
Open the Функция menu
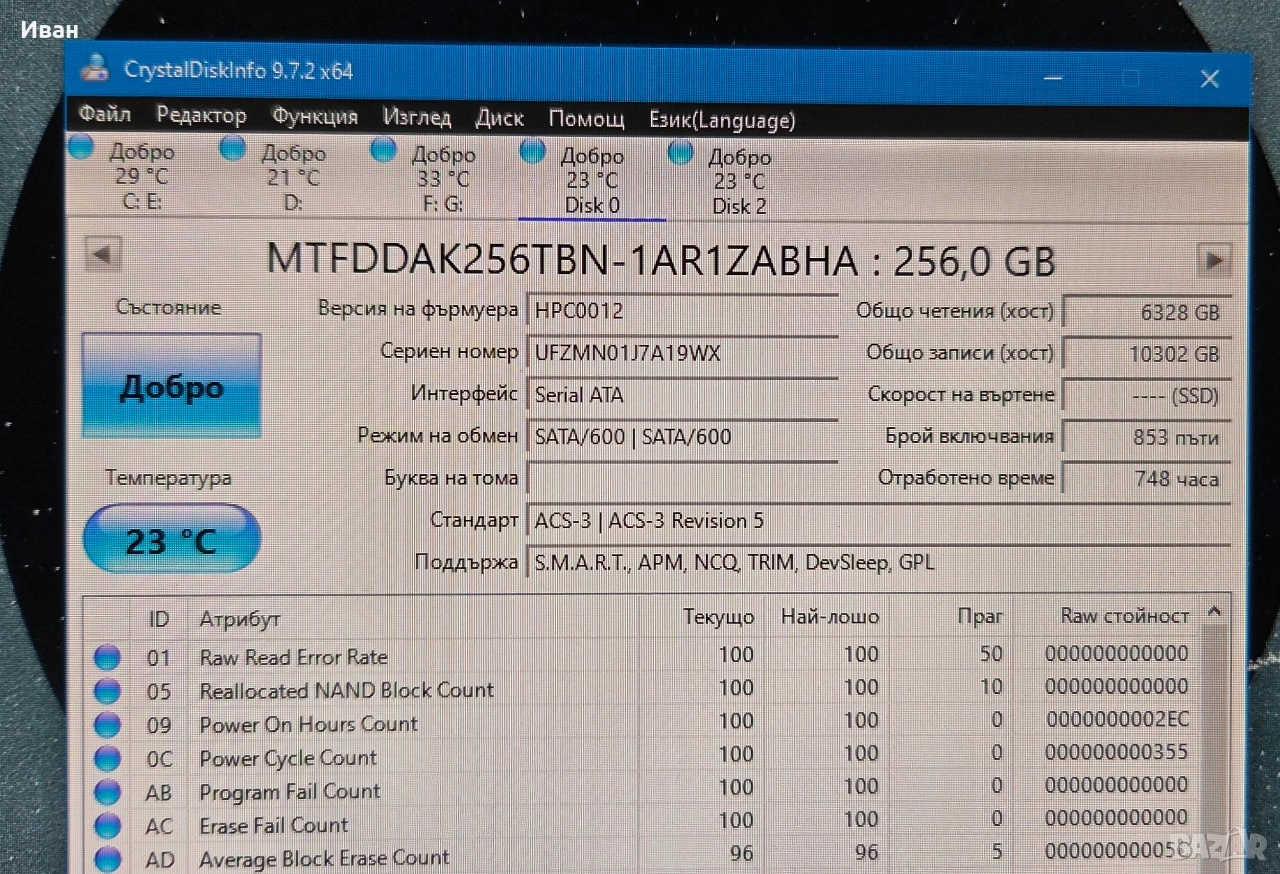(314, 117)
